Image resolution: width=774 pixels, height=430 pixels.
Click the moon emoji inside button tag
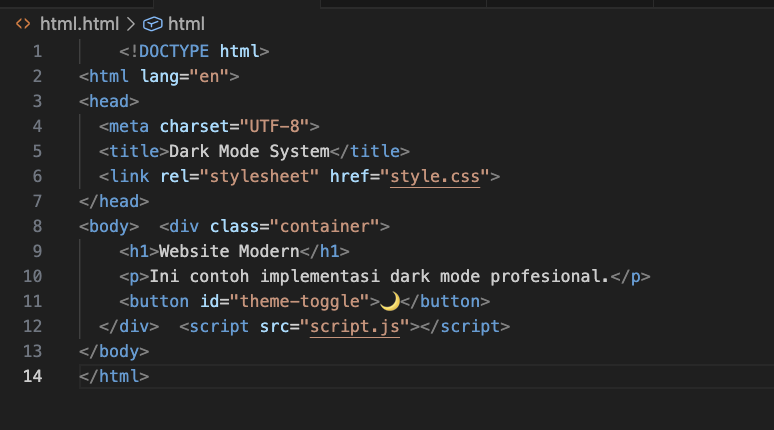391,301
